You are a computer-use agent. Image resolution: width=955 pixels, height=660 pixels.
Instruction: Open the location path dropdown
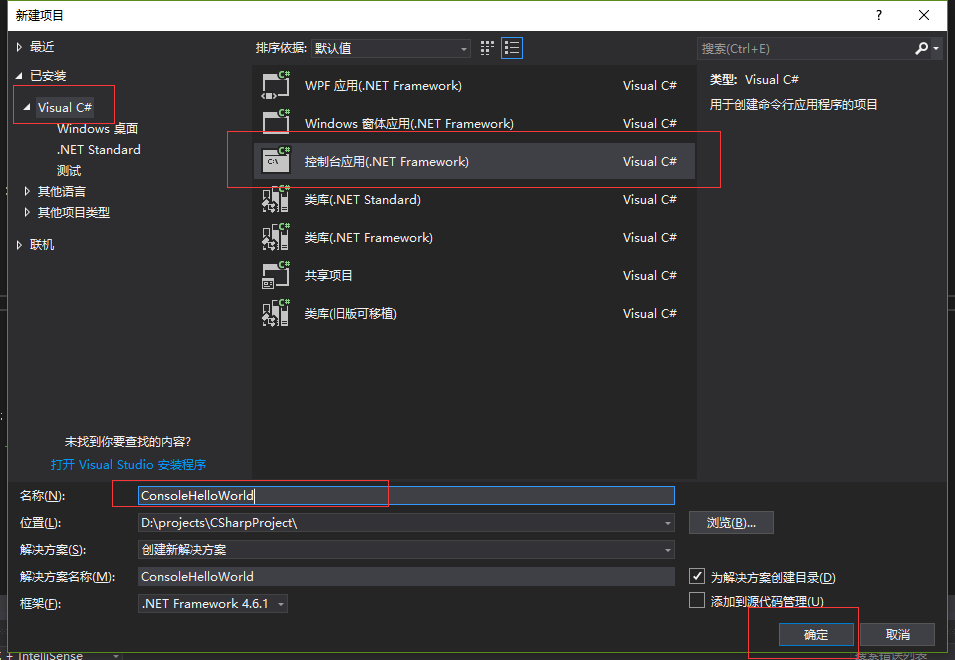click(668, 523)
